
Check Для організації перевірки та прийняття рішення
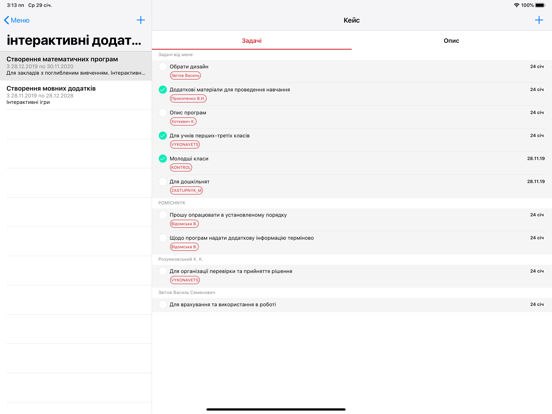click(163, 271)
